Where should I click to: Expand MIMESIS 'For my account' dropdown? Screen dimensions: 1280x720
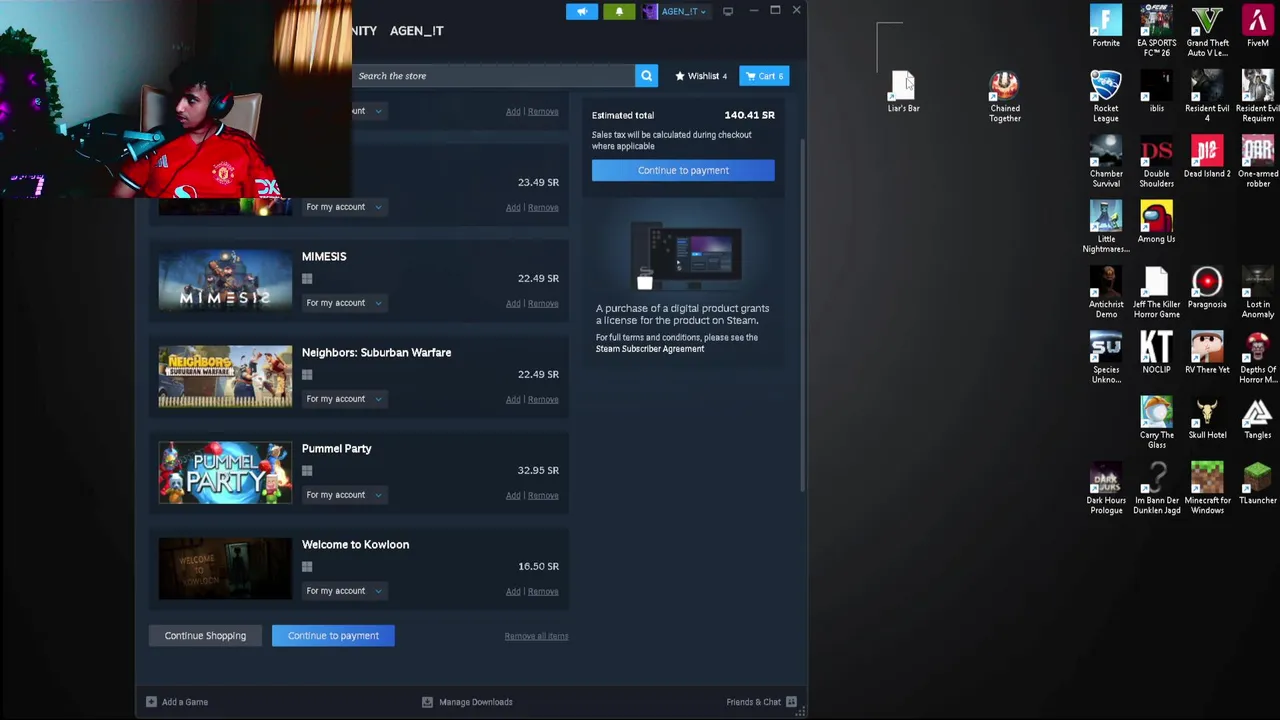pyautogui.click(x=344, y=303)
